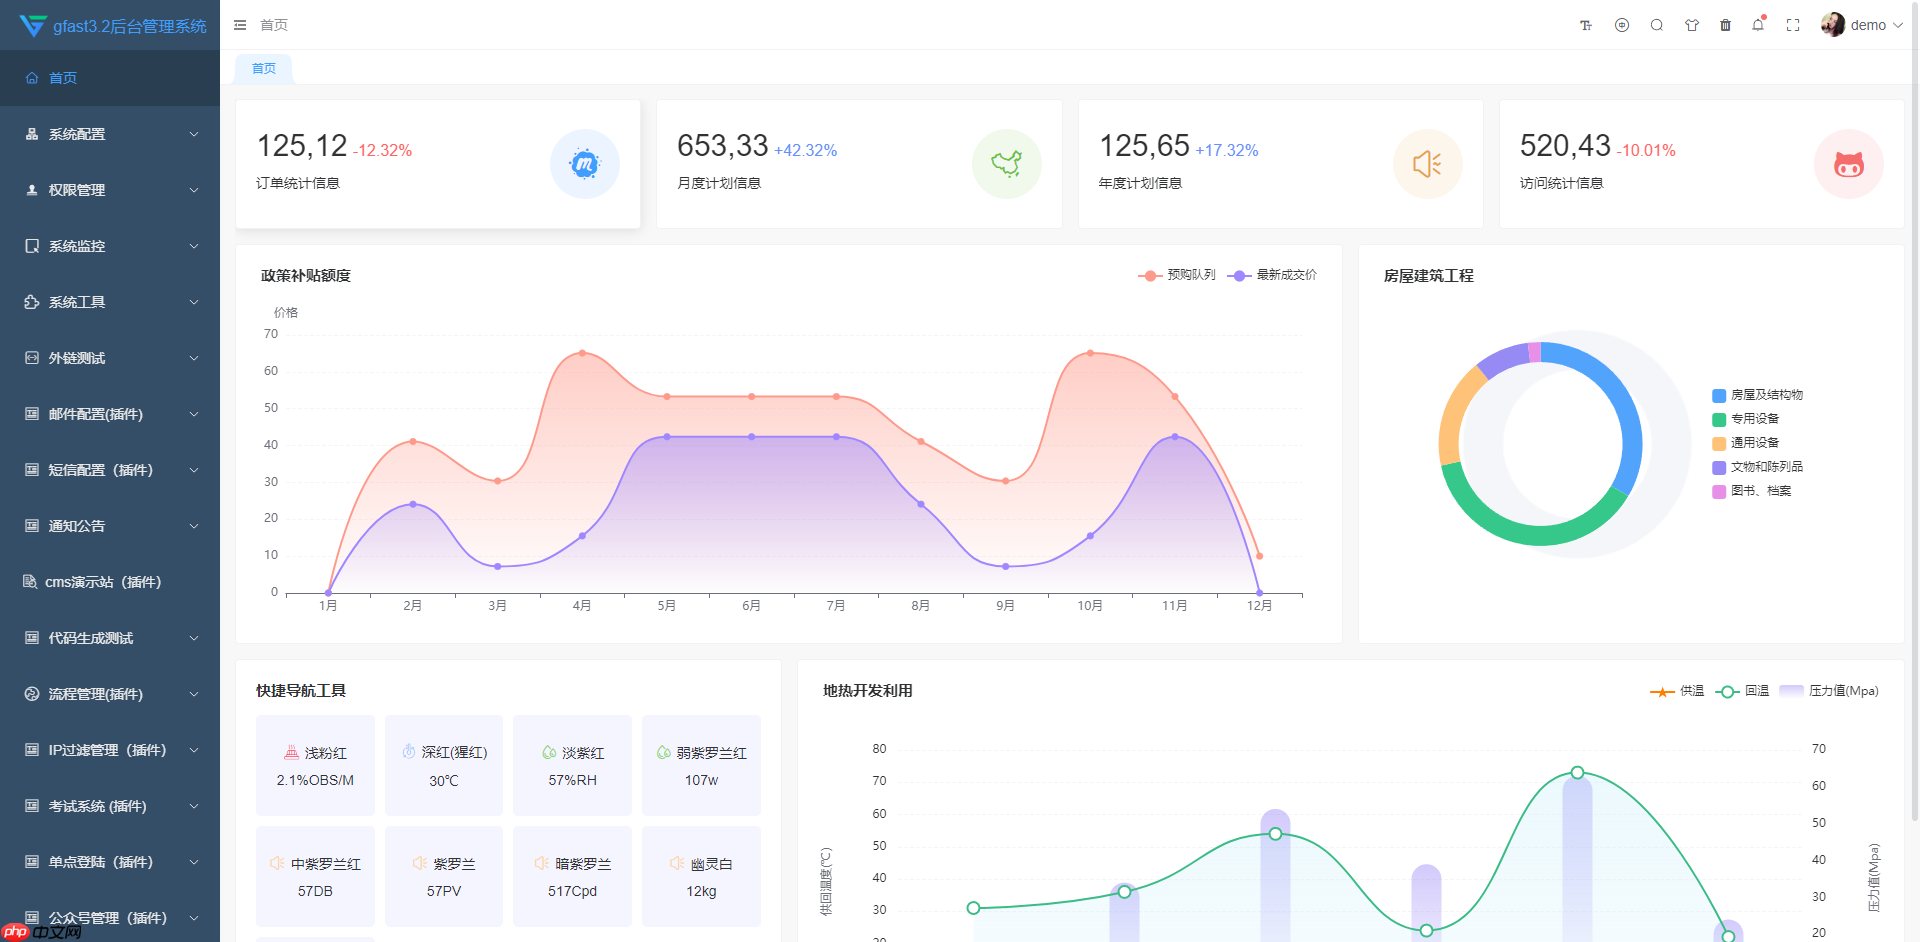Select the 首页 tab below the header
This screenshot has width=1920, height=942.
point(263,68)
